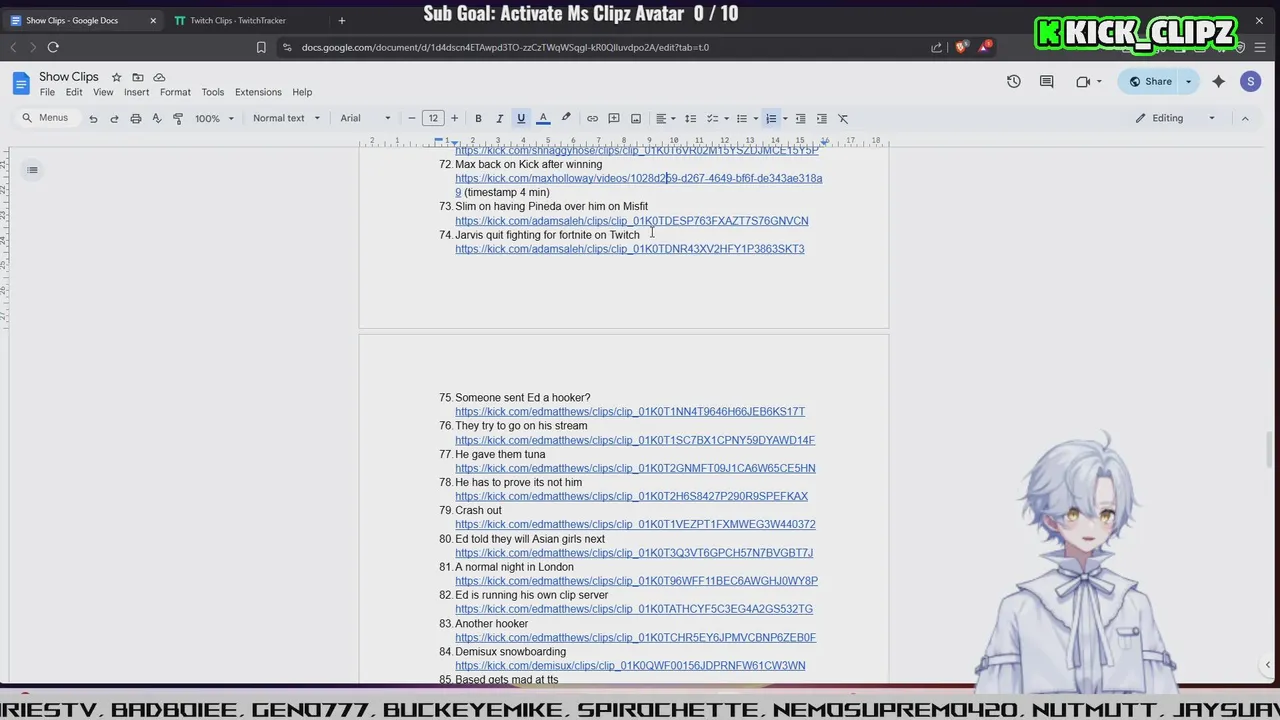This screenshot has width=1280, height=720.
Task: Open the 100% zoom dropdown
Action: pos(214,118)
